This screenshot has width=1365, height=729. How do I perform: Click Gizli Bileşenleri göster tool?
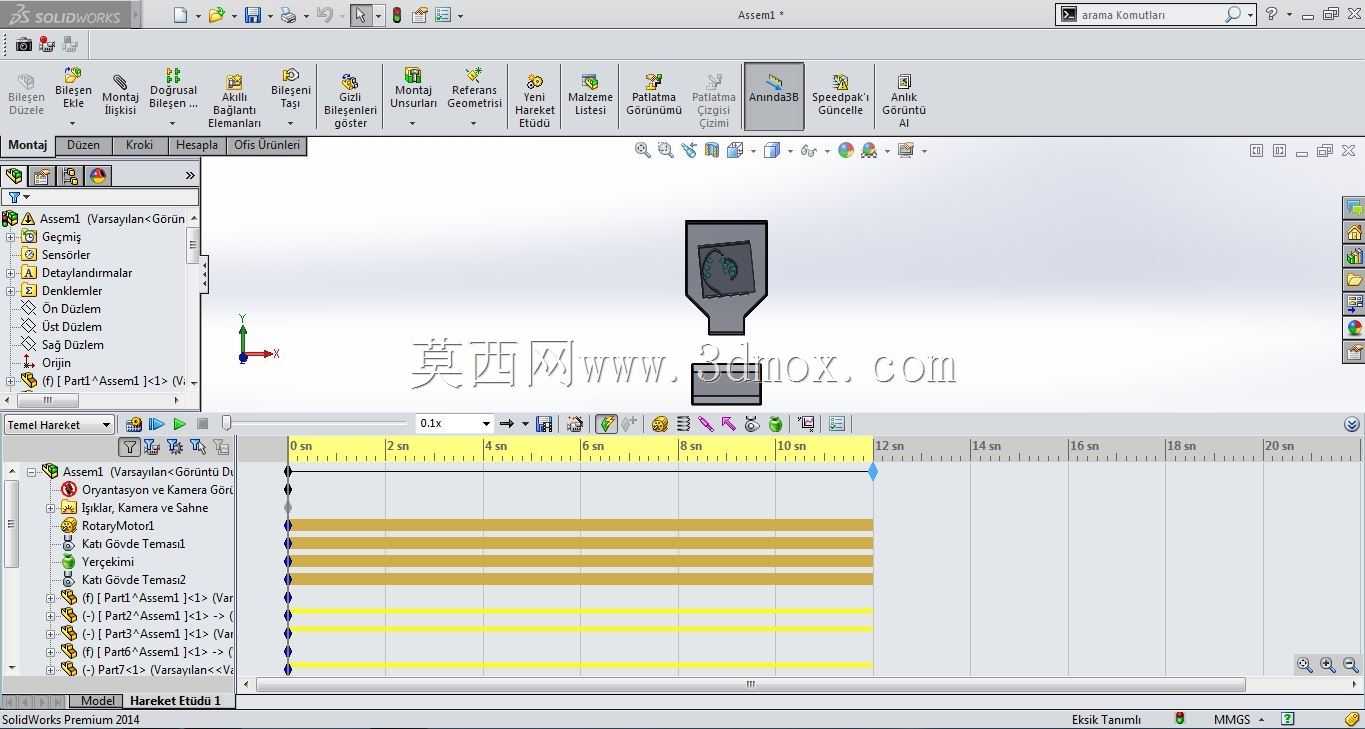click(350, 102)
